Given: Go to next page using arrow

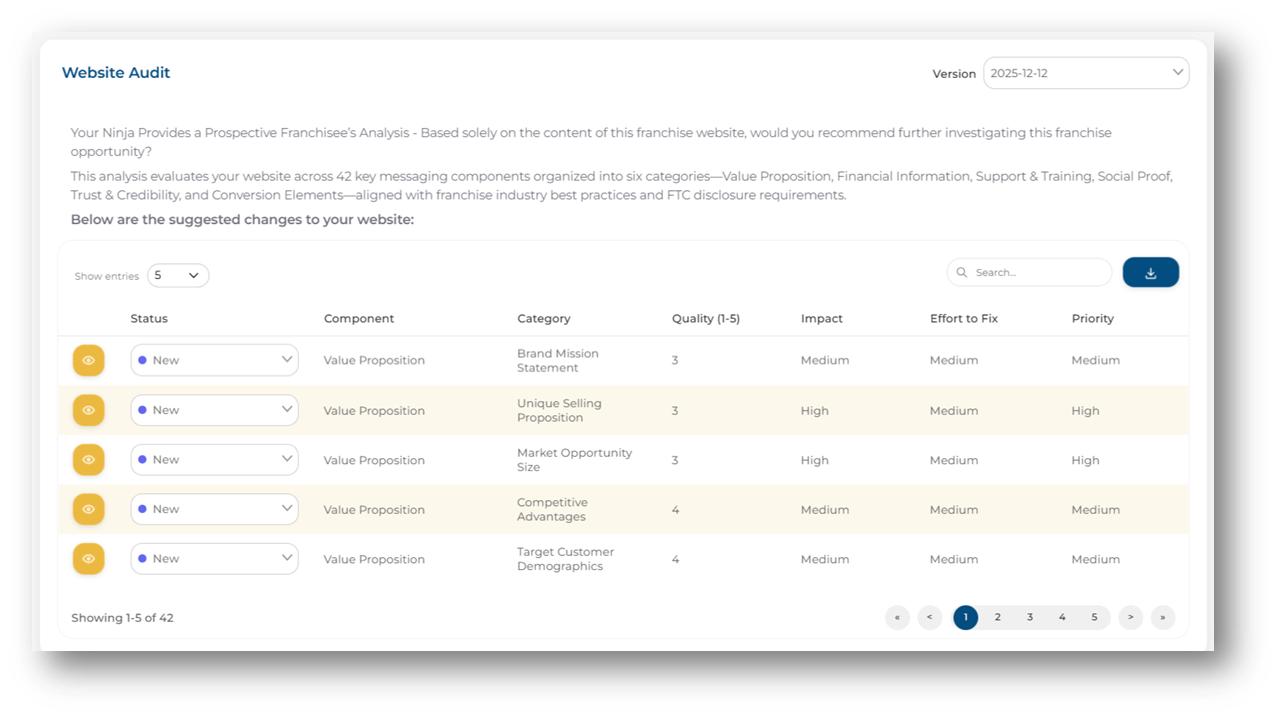Looking at the screenshot, I should click(1130, 618).
